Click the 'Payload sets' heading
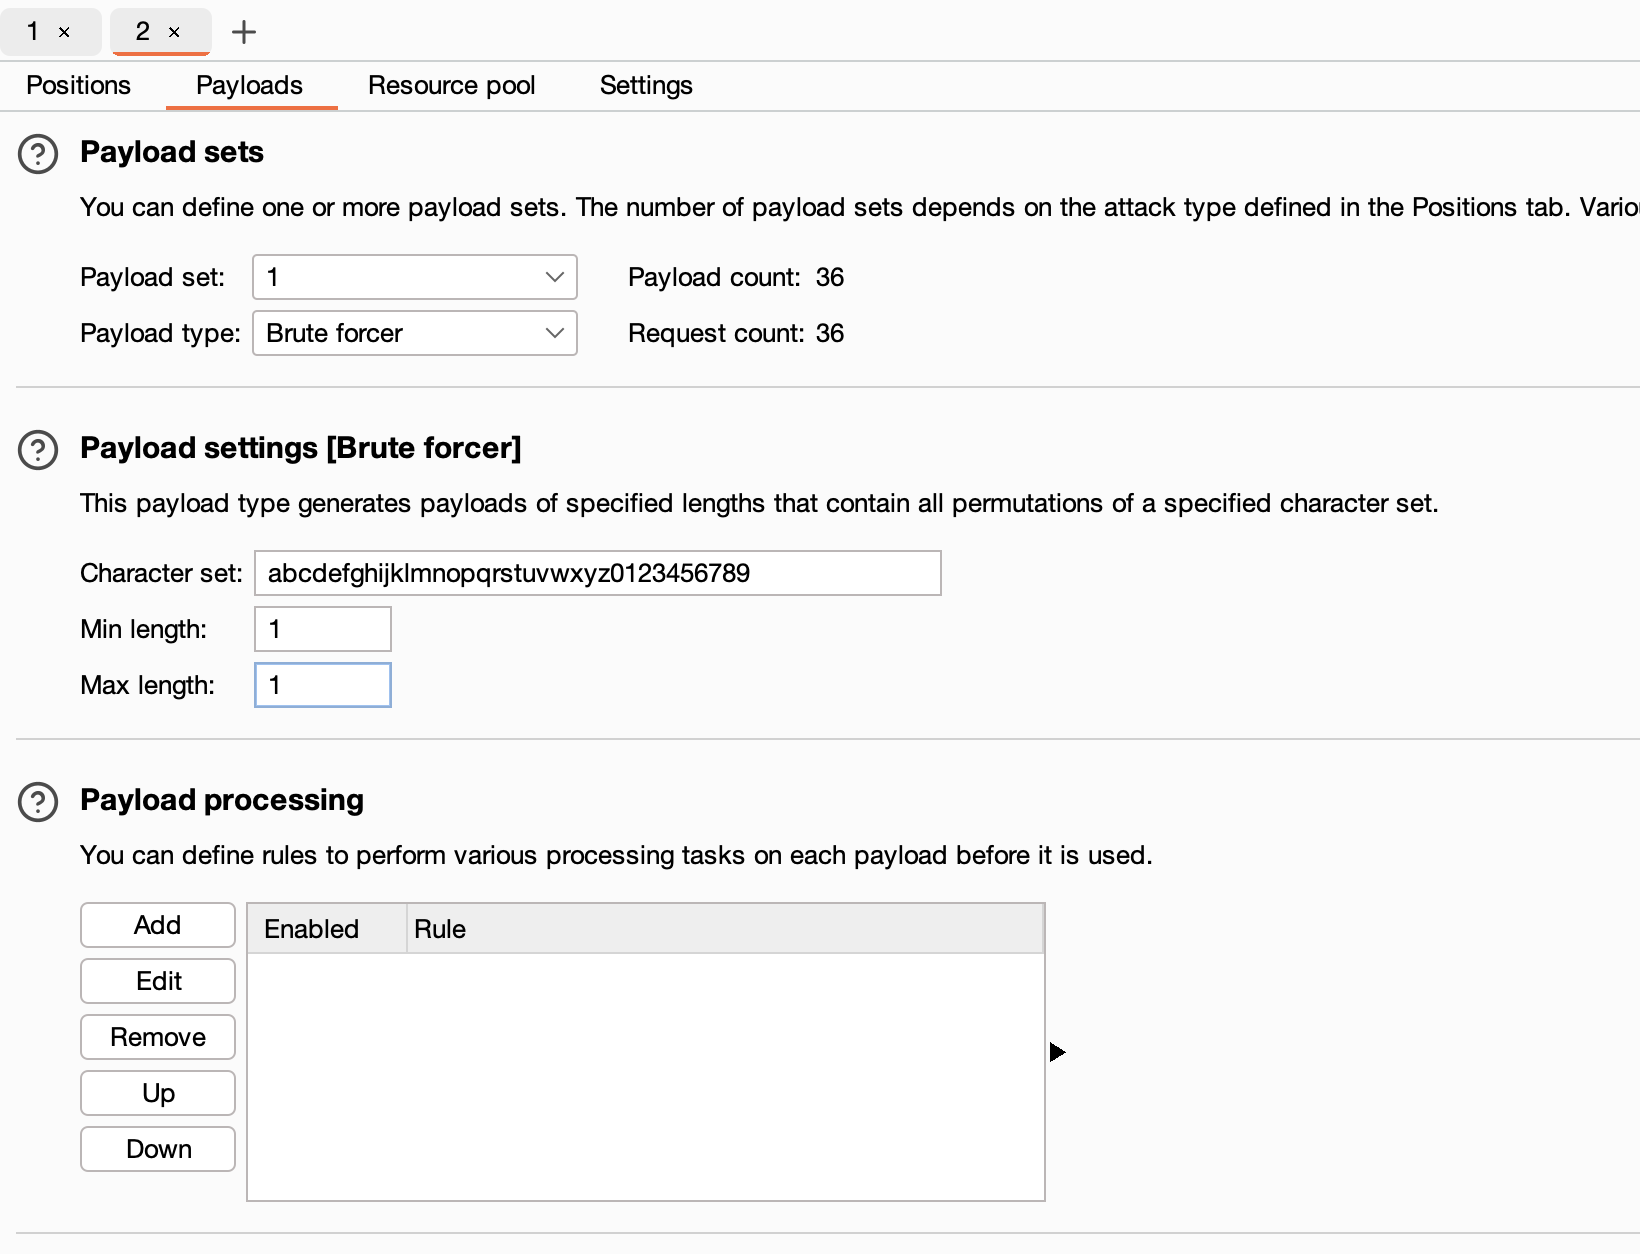Screen dimensions: 1640x1254 click(172, 152)
